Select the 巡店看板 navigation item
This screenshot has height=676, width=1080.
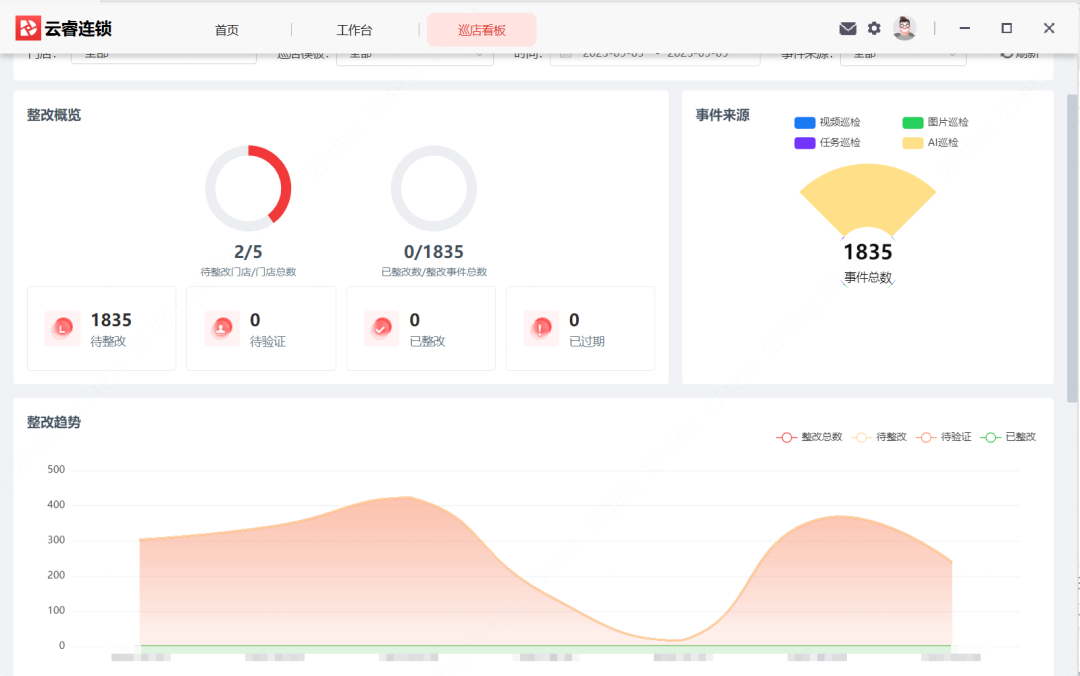pyautogui.click(x=481, y=30)
